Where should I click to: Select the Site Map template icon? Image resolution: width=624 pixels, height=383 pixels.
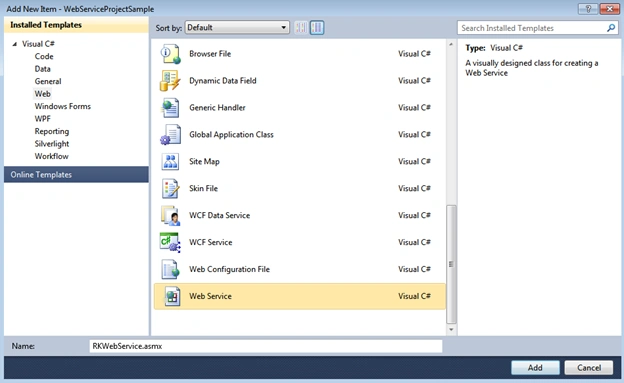pos(170,162)
